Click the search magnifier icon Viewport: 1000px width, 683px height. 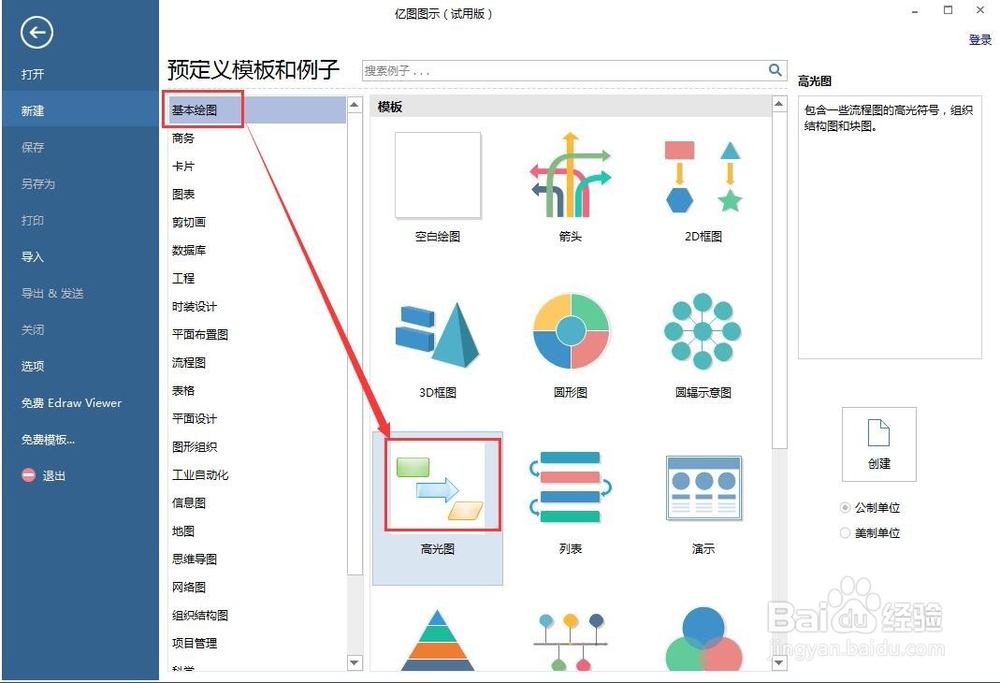click(x=775, y=70)
